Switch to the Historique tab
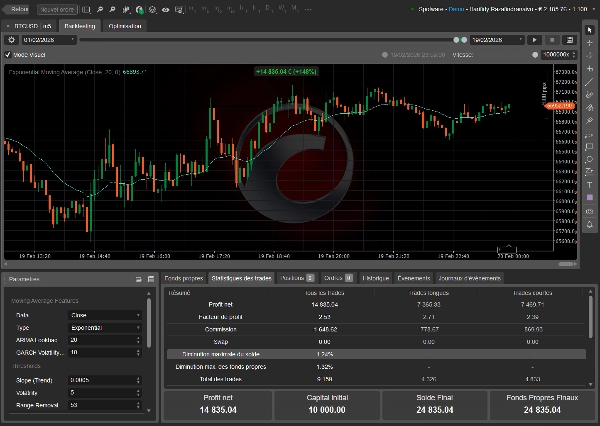 [375, 278]
